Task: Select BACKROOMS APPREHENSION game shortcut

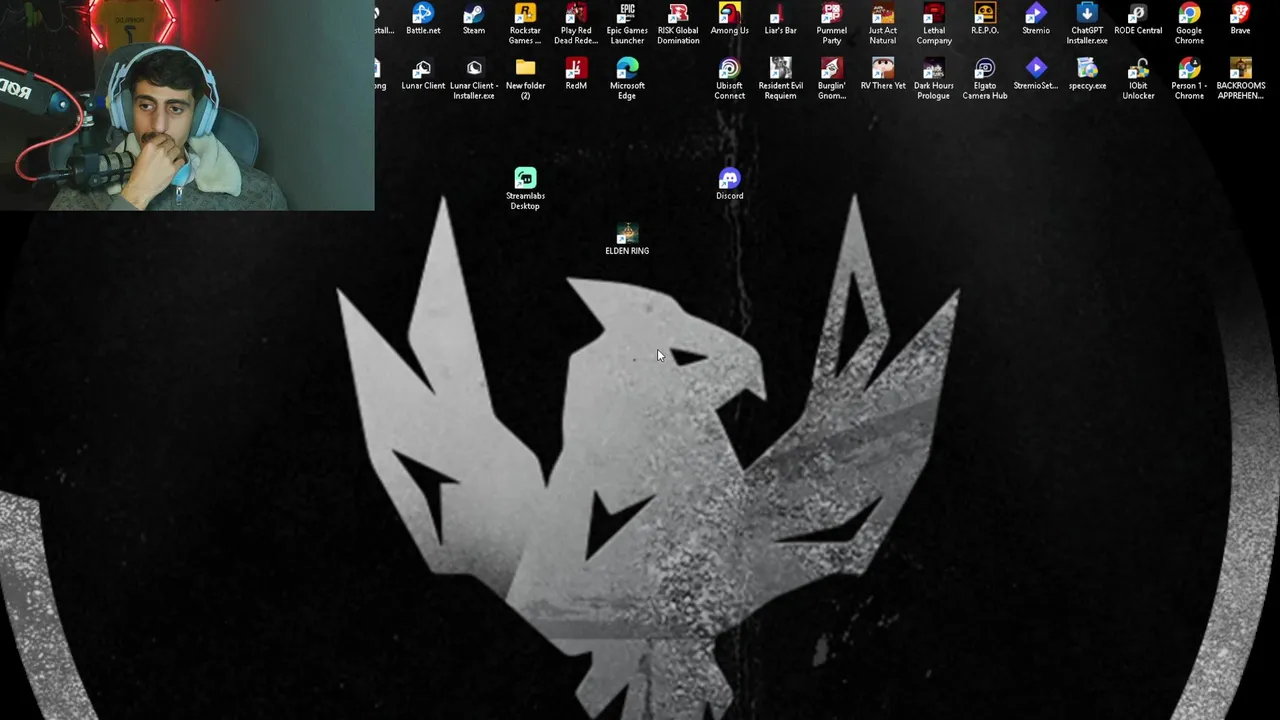Action: pyautogui.click(x=1240, y=79)
